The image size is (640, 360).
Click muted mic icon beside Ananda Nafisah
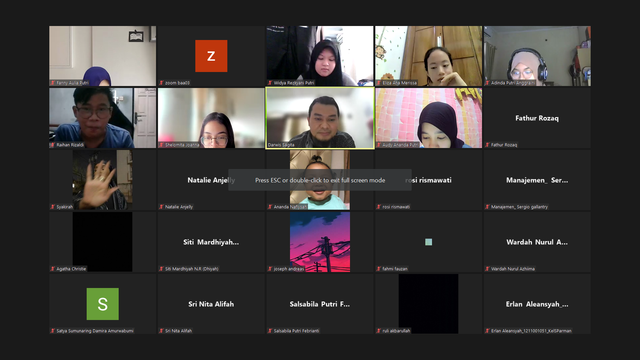(x=270, y=207)
